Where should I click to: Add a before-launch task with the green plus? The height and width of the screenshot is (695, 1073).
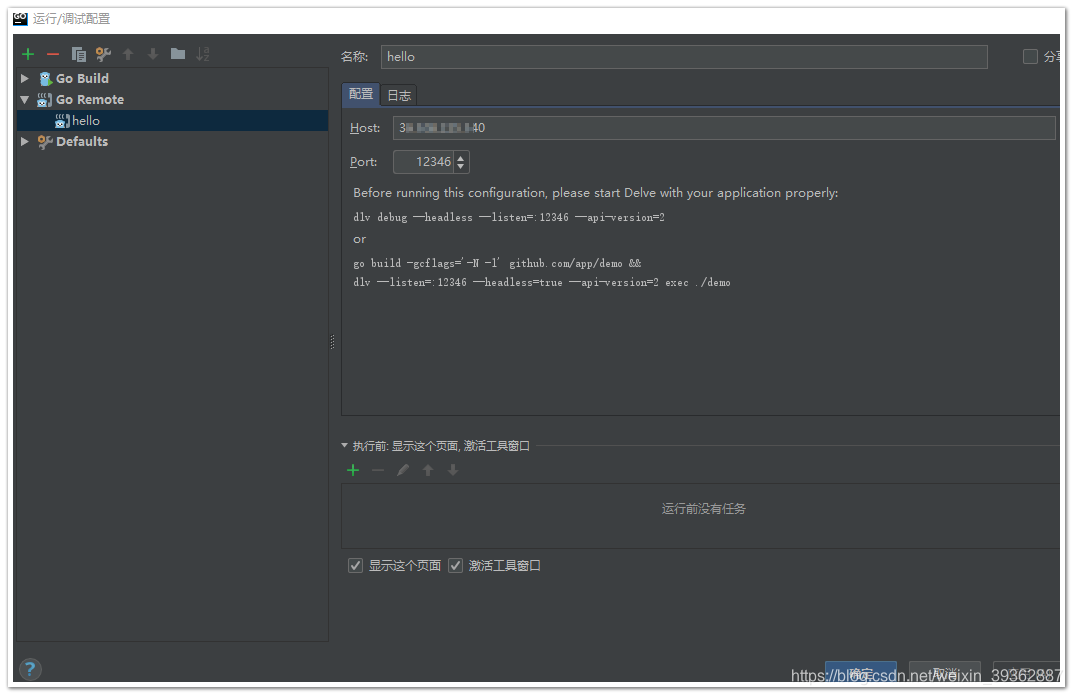pos(352,470)
